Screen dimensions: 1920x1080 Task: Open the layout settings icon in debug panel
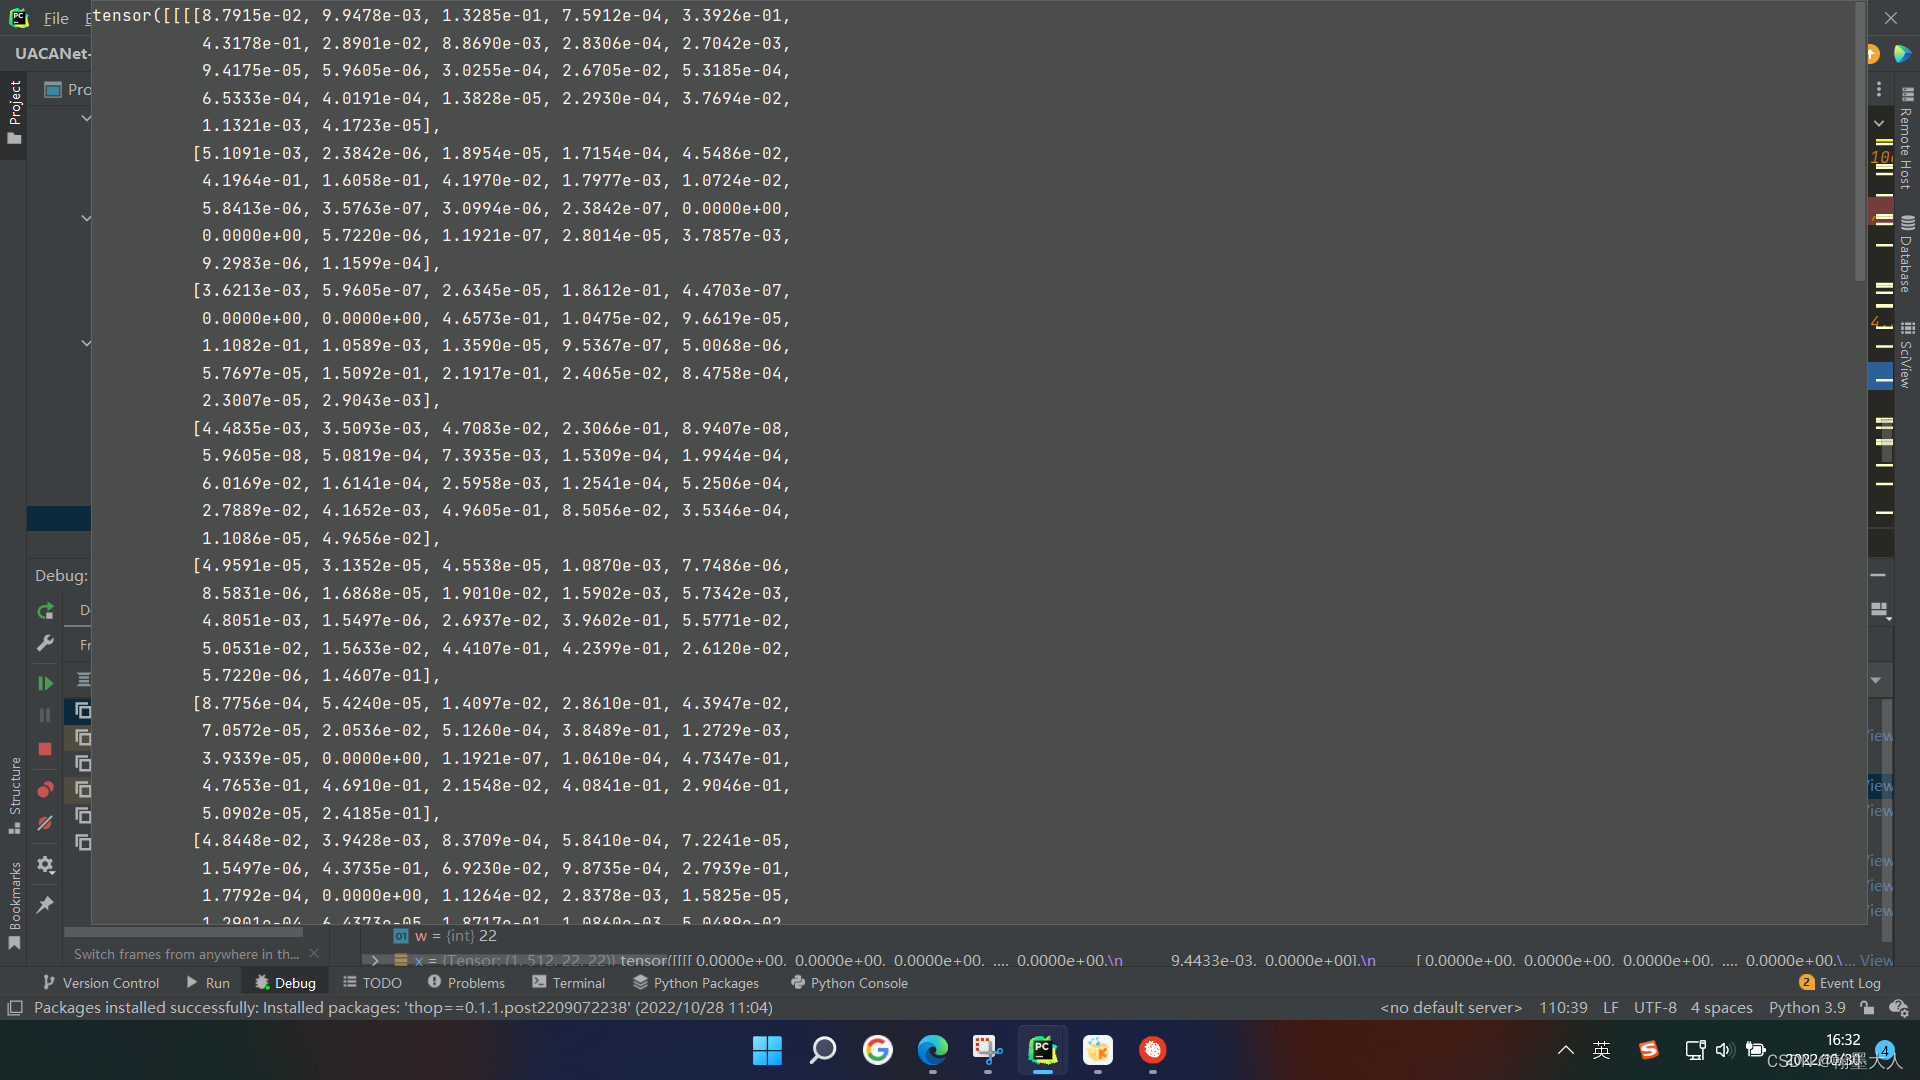click(x=1880, y=610)
